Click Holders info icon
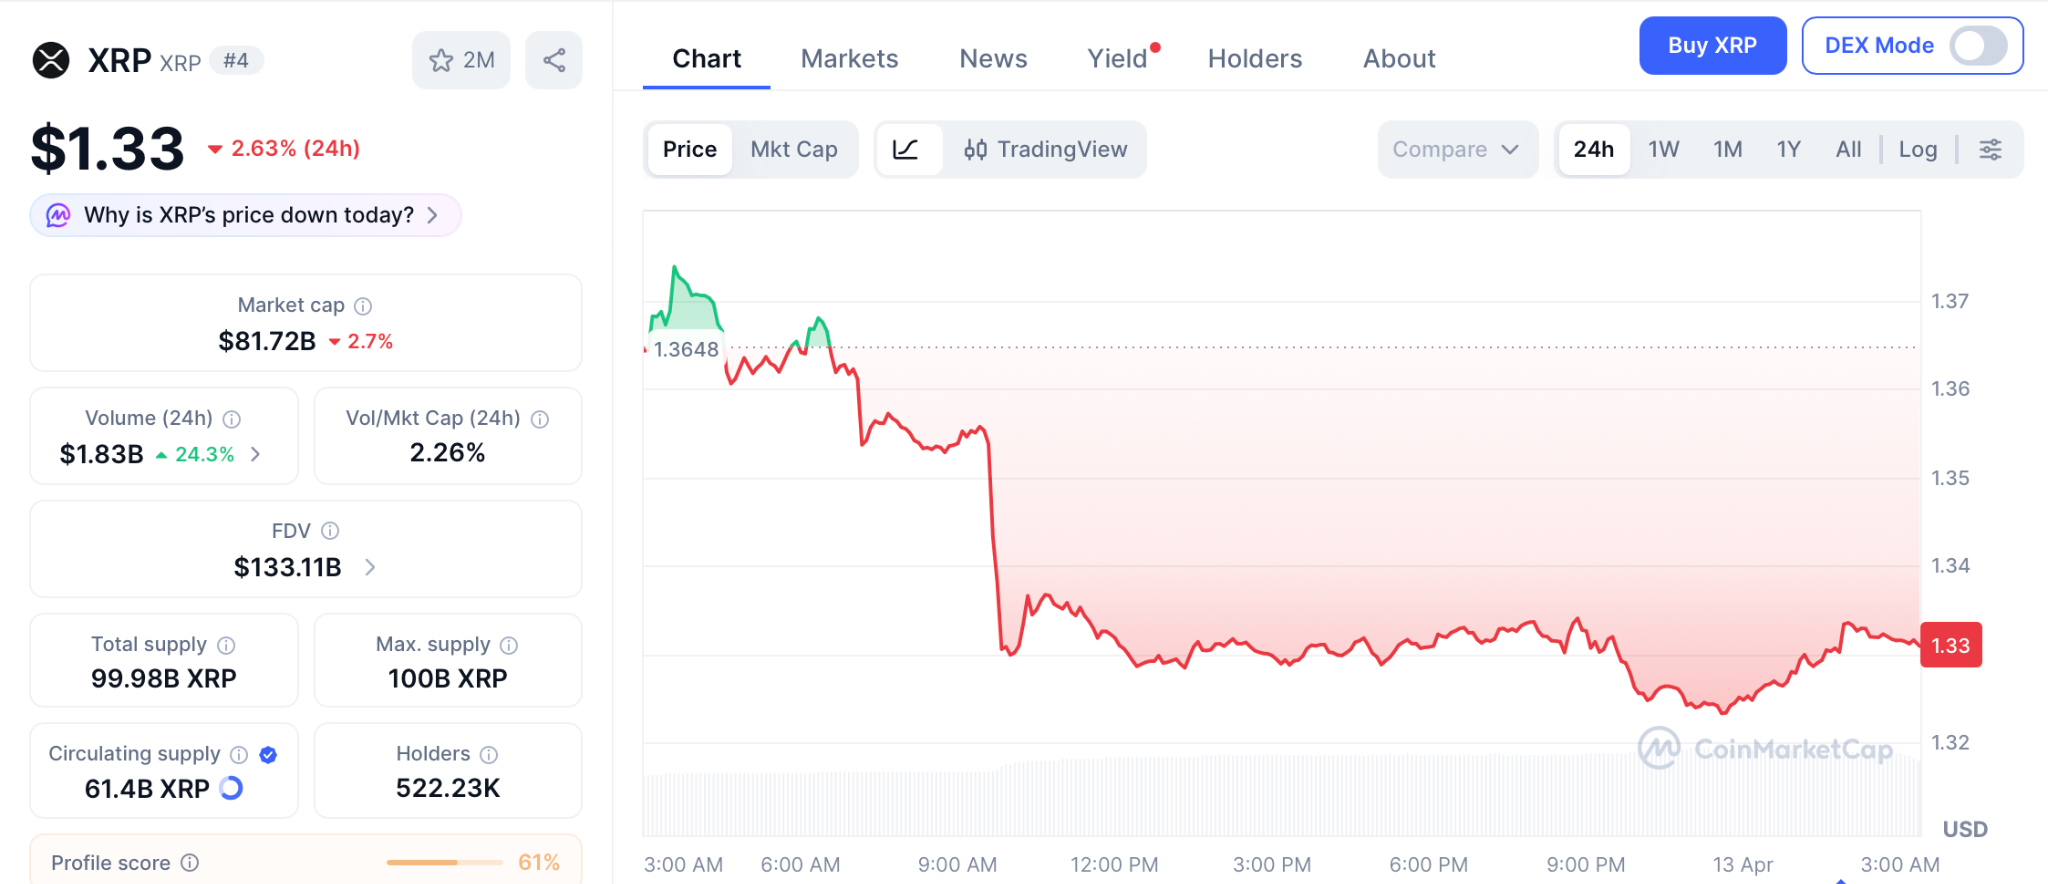Screen dimensions: 2048x884 click(x=489, y=754)
